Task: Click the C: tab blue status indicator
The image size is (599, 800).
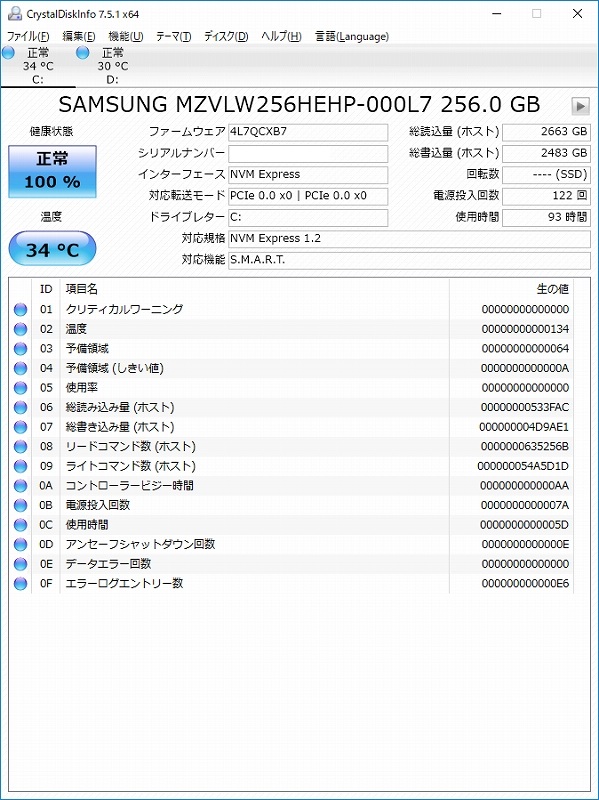Action: (x=9, y=53)
